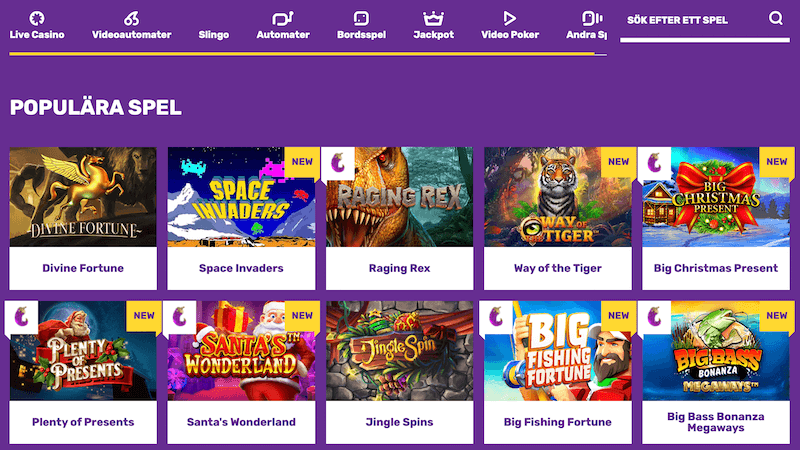800x450 pixels.
Task: Go to Videoautomater tab label
Action: click(131, 35)
